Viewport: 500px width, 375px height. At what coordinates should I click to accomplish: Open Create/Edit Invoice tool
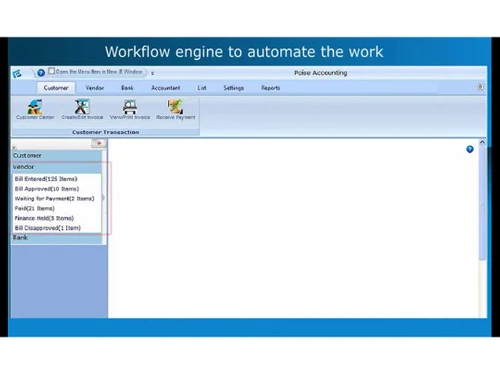coord(82,110)
